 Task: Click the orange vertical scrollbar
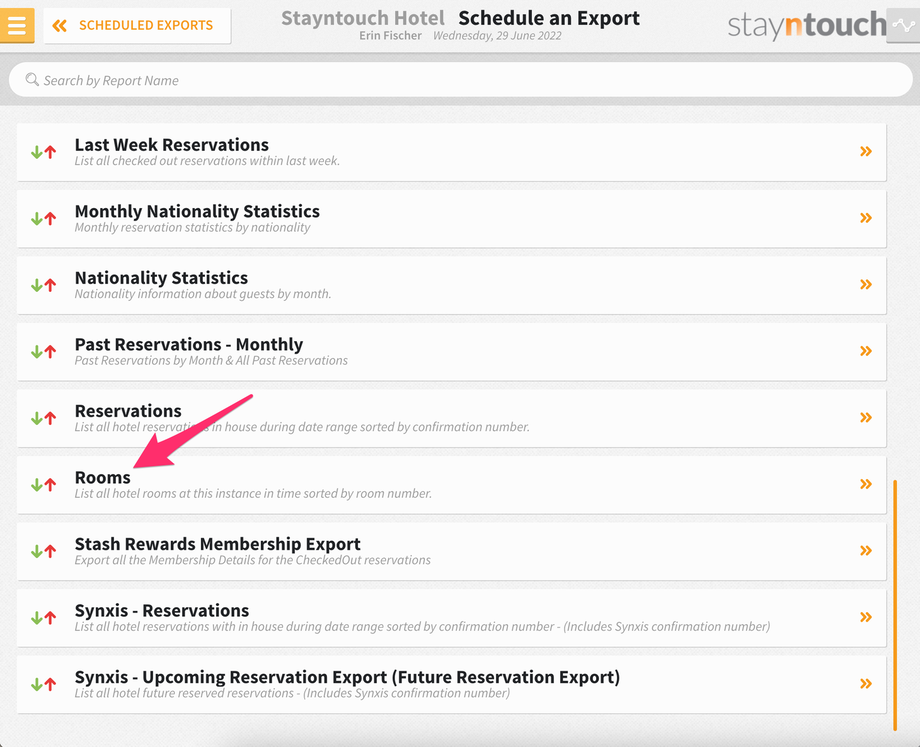(x=895, y=605)
